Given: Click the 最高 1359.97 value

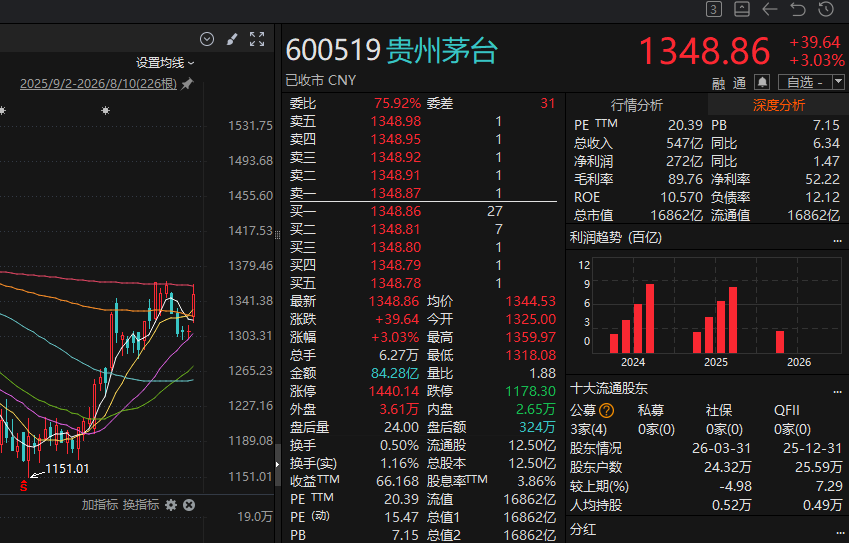Looking at the screenshot, I should 531,337.
